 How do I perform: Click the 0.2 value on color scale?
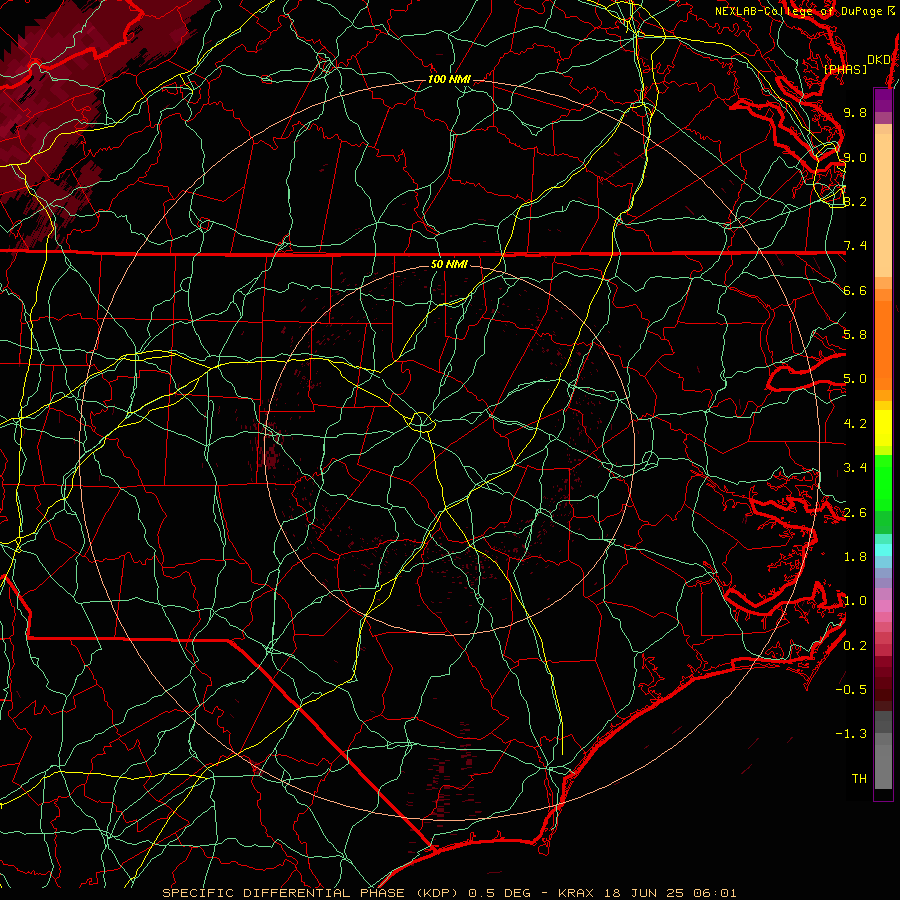855,646
